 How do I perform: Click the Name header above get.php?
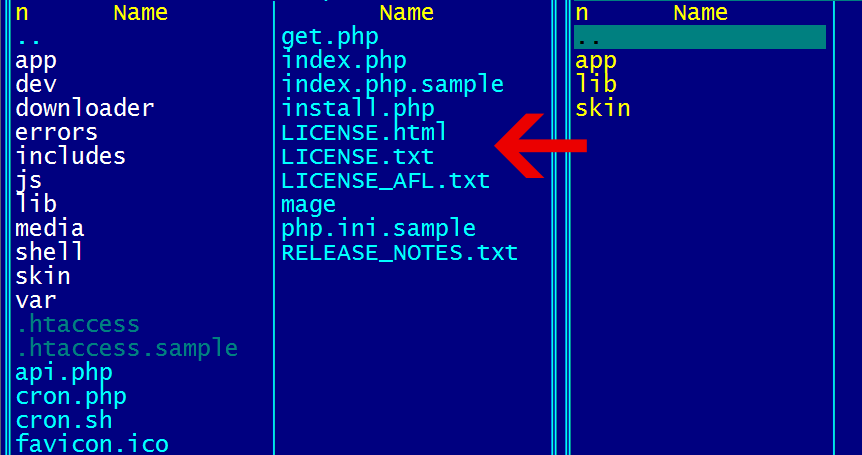tap(407, 13)
